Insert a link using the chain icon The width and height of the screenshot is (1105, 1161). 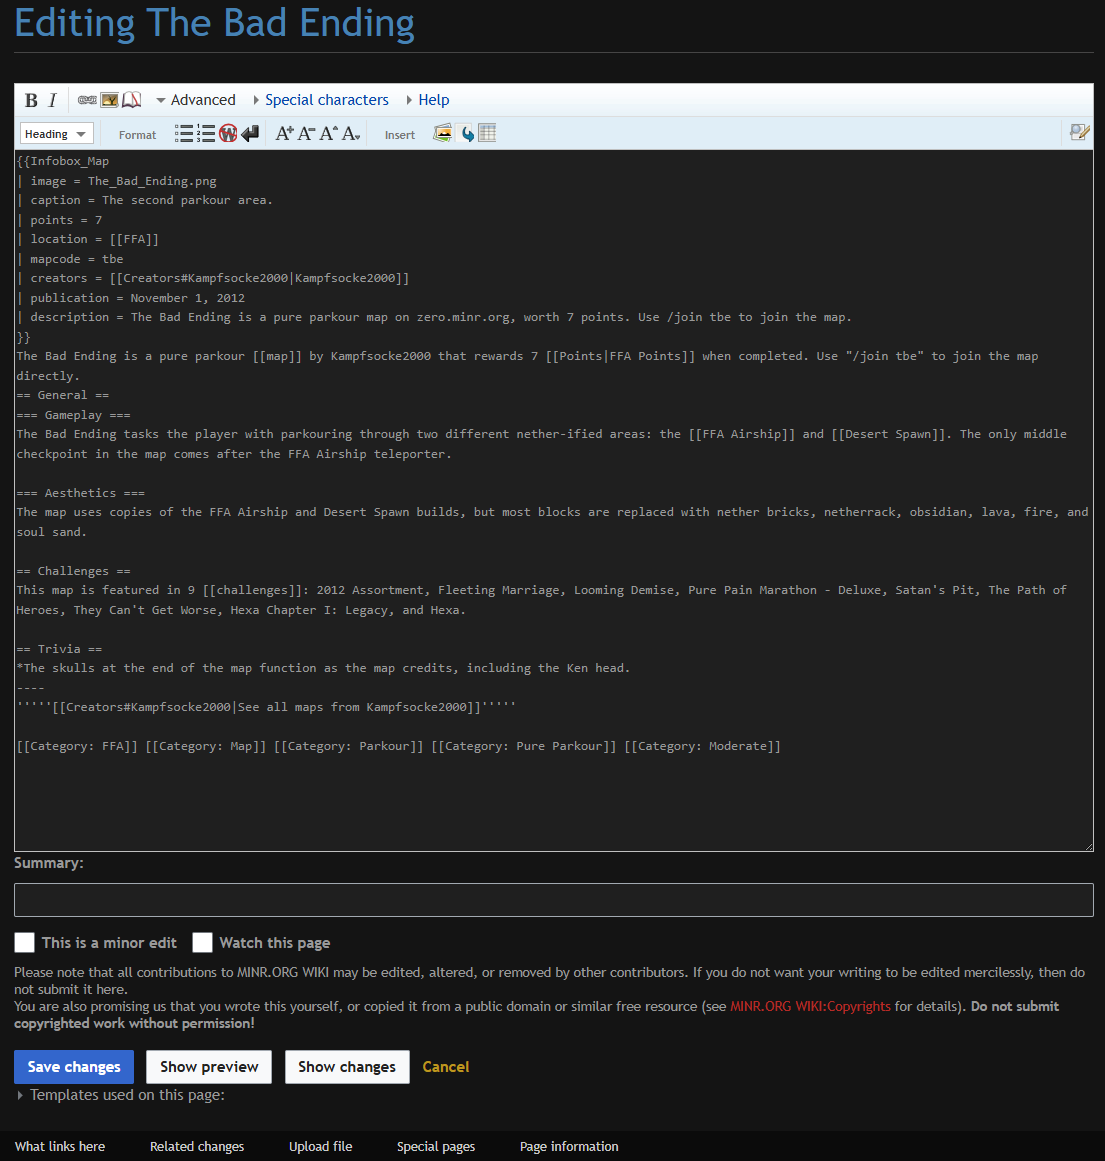click(87, 100)
